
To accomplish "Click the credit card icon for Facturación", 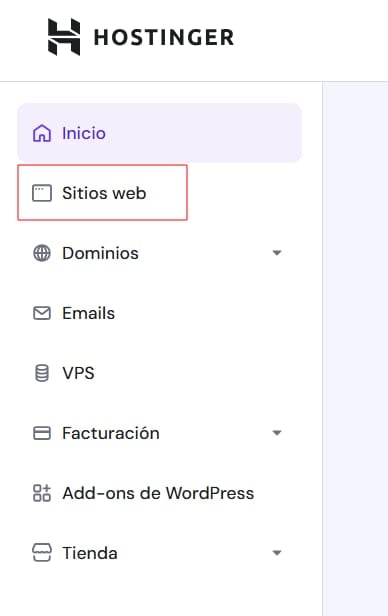I will pyautogui.click(x=42, y=433).
